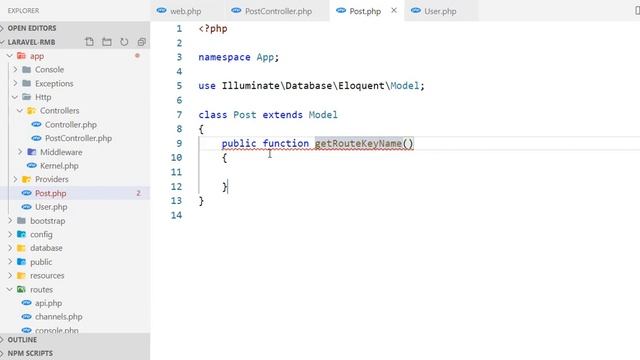Click the 'namespace App;' line

tap(238, 57)
